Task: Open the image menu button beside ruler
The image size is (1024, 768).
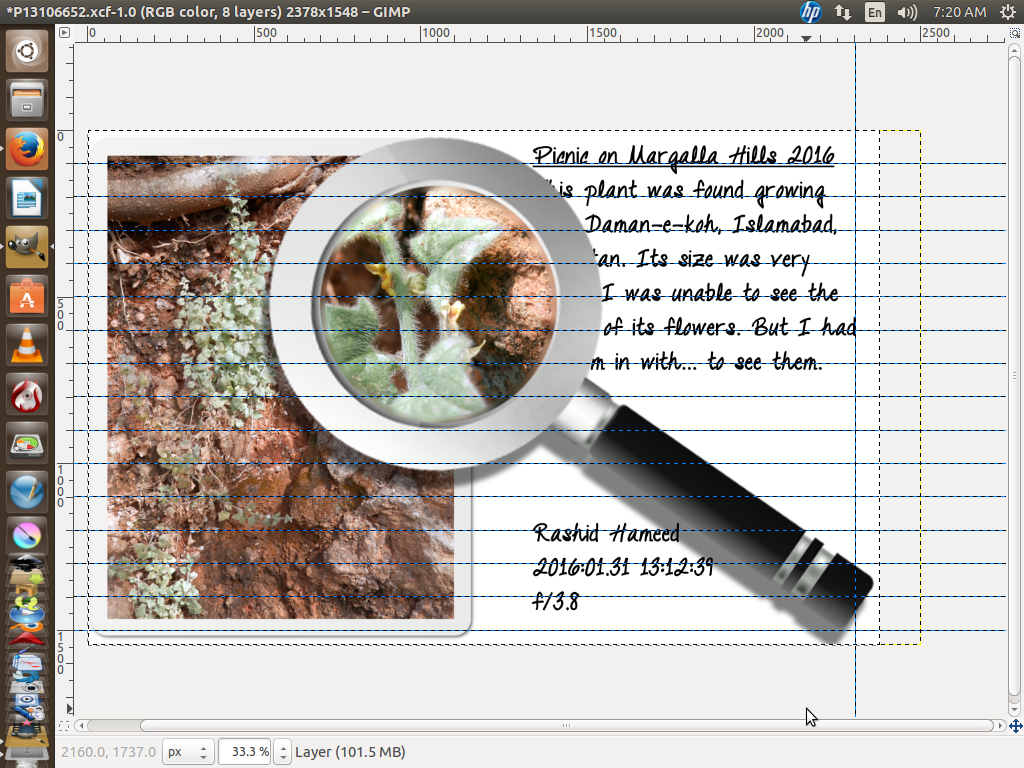Action: pos(64,32)
